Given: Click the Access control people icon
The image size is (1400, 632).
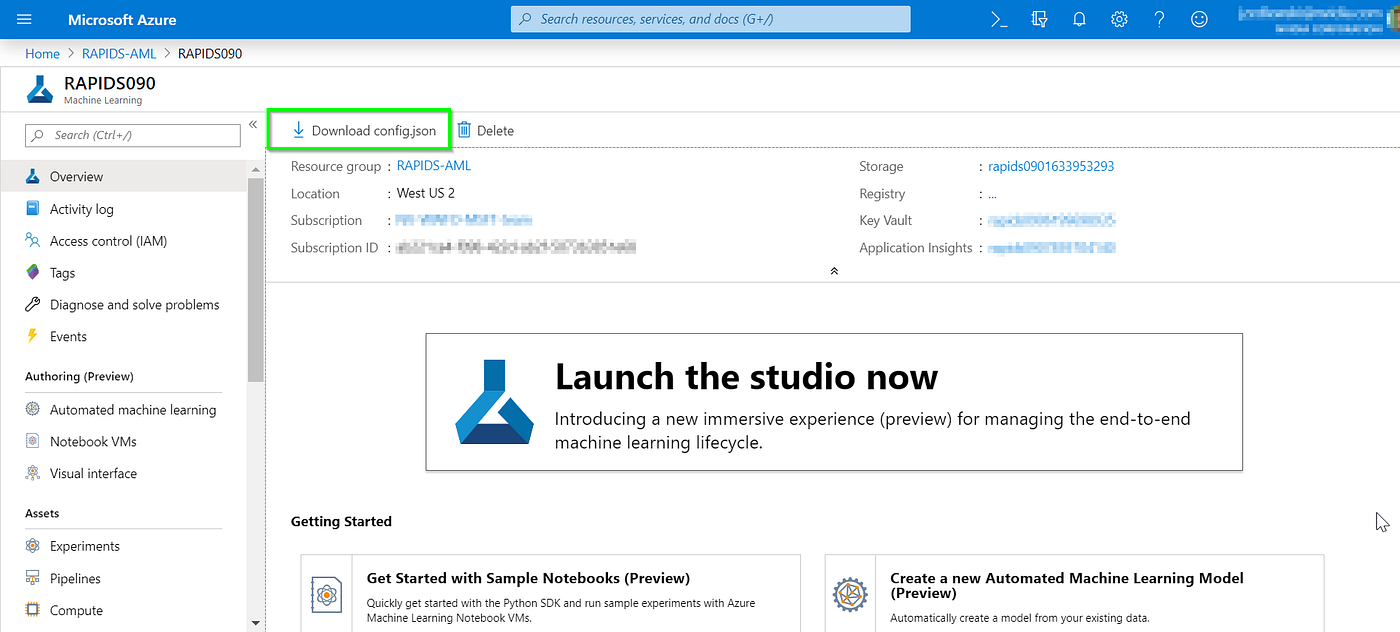Looking at the screenshot, I should coord(32,241).
